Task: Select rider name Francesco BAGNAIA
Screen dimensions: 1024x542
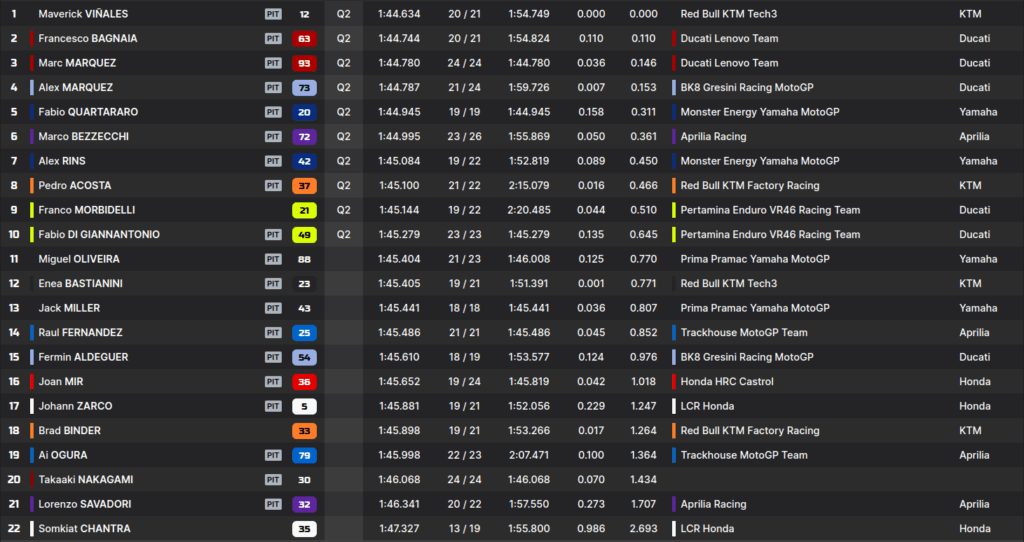Action: 88,39
